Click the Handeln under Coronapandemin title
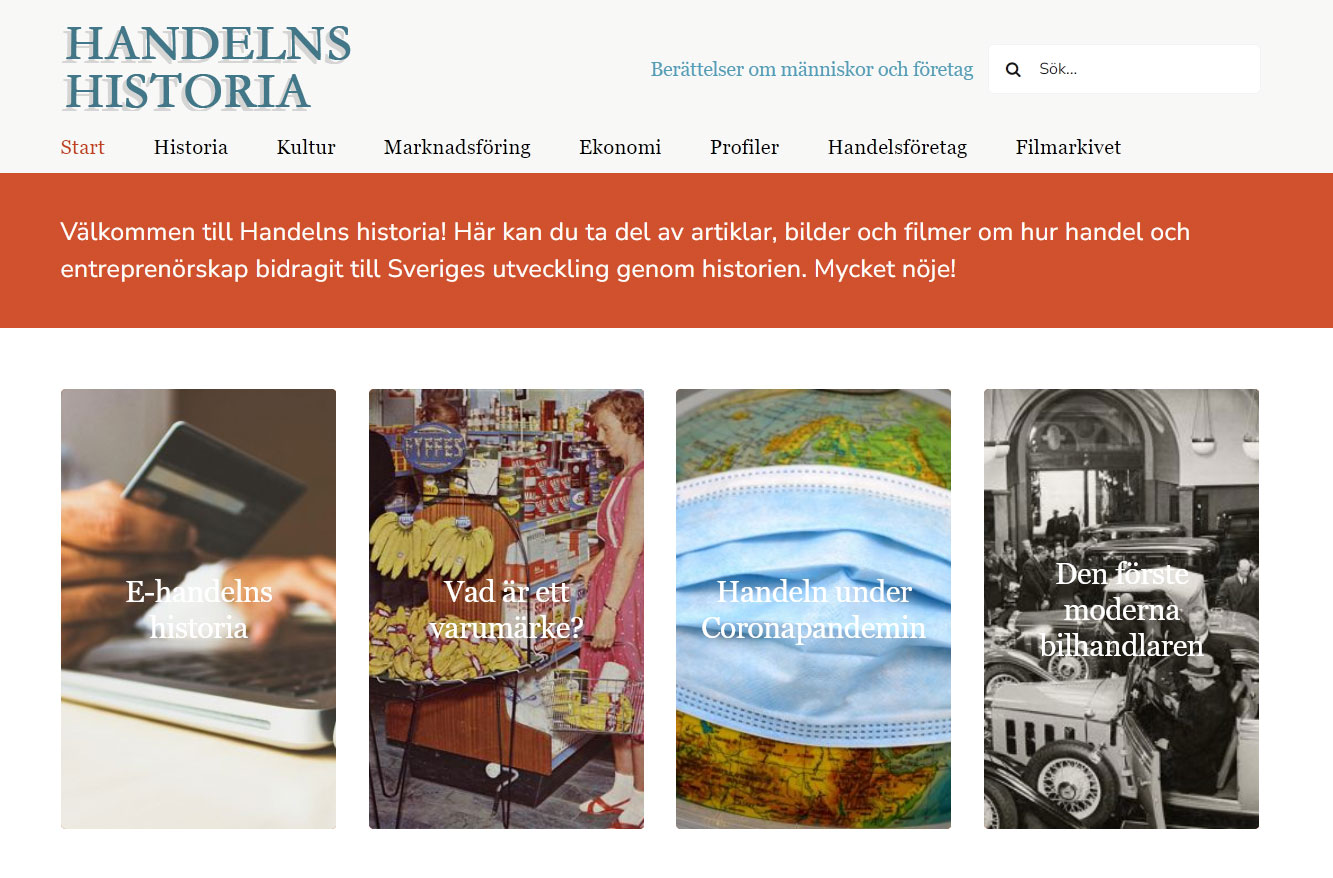 point(813,609)
